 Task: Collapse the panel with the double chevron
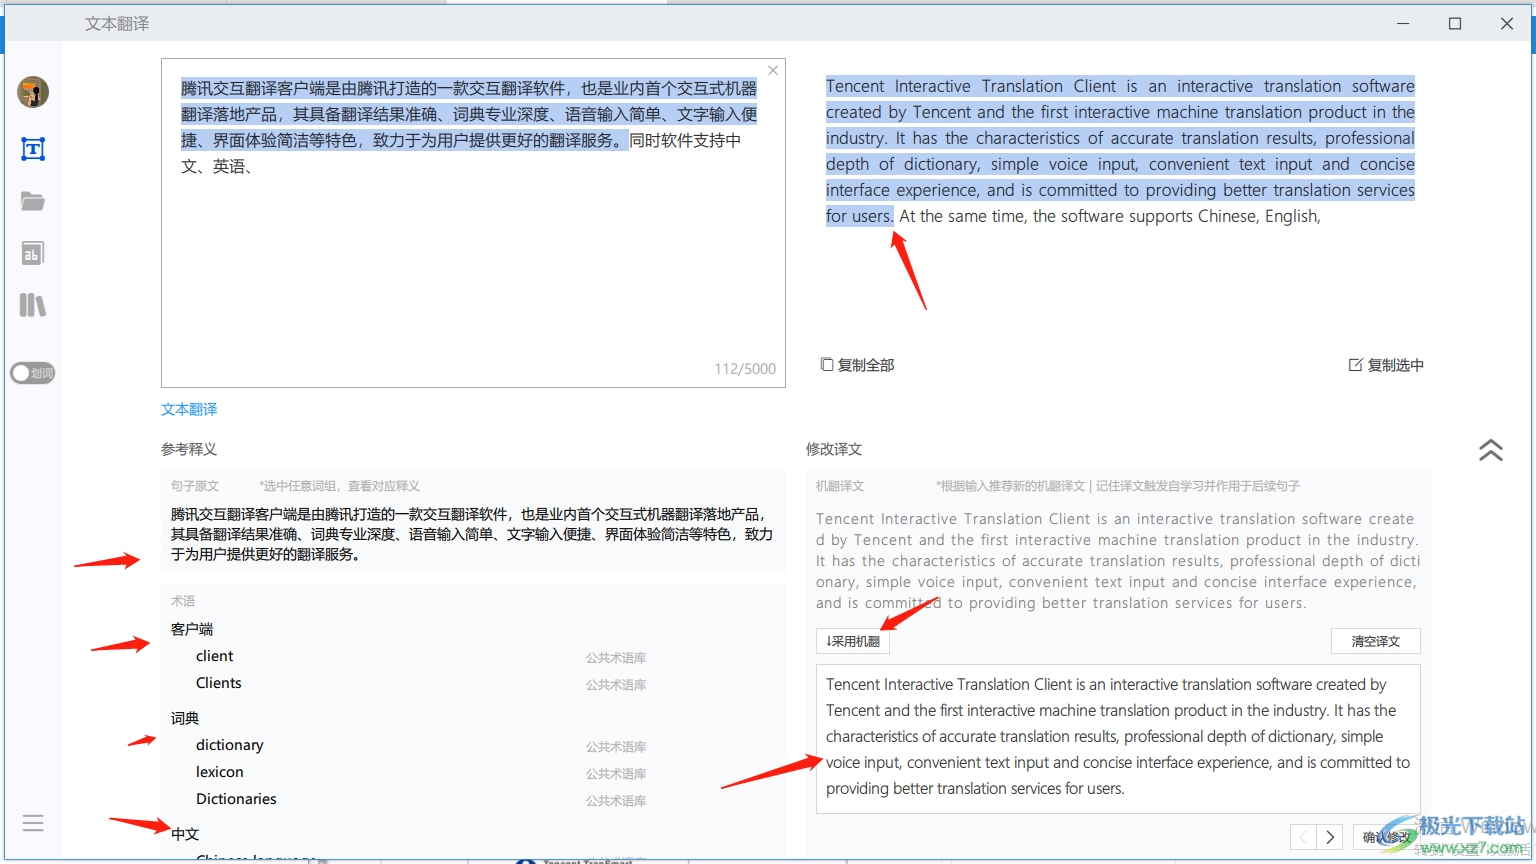[1491, 450]
